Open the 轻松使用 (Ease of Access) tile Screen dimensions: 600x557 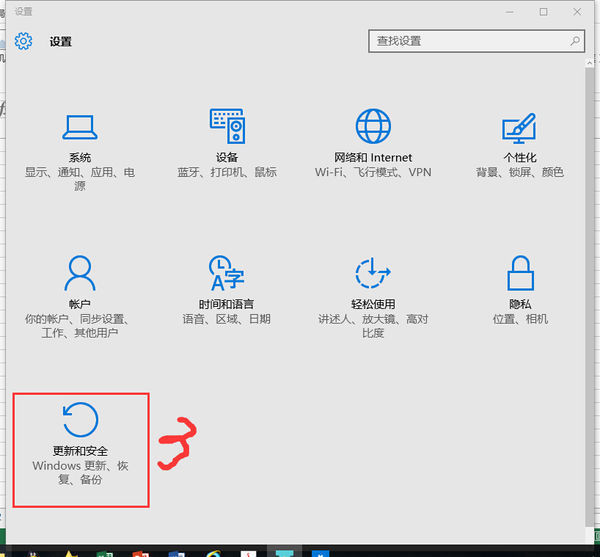click(x=373, y=297)
